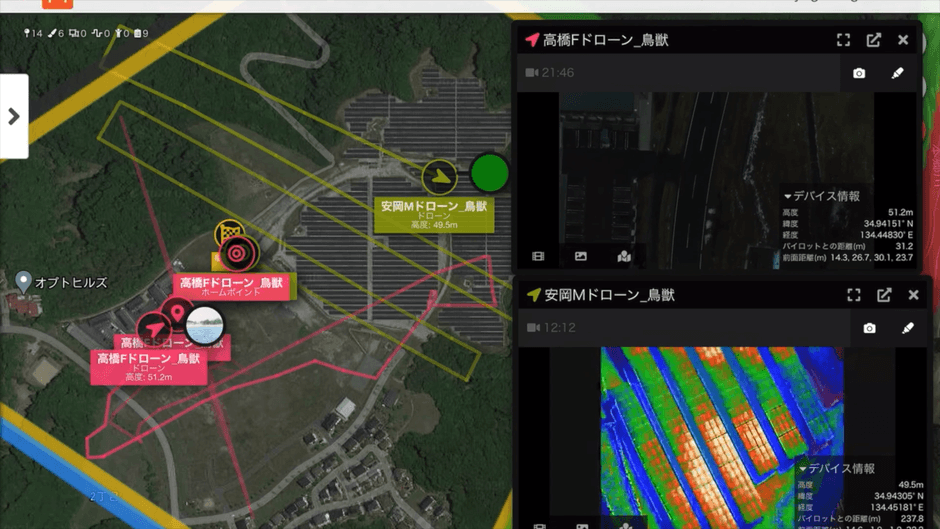Open pencil annotation tool in 高橋Fドローン panel
This screenshot has width=940, height=529.
[x=897, y=73]
